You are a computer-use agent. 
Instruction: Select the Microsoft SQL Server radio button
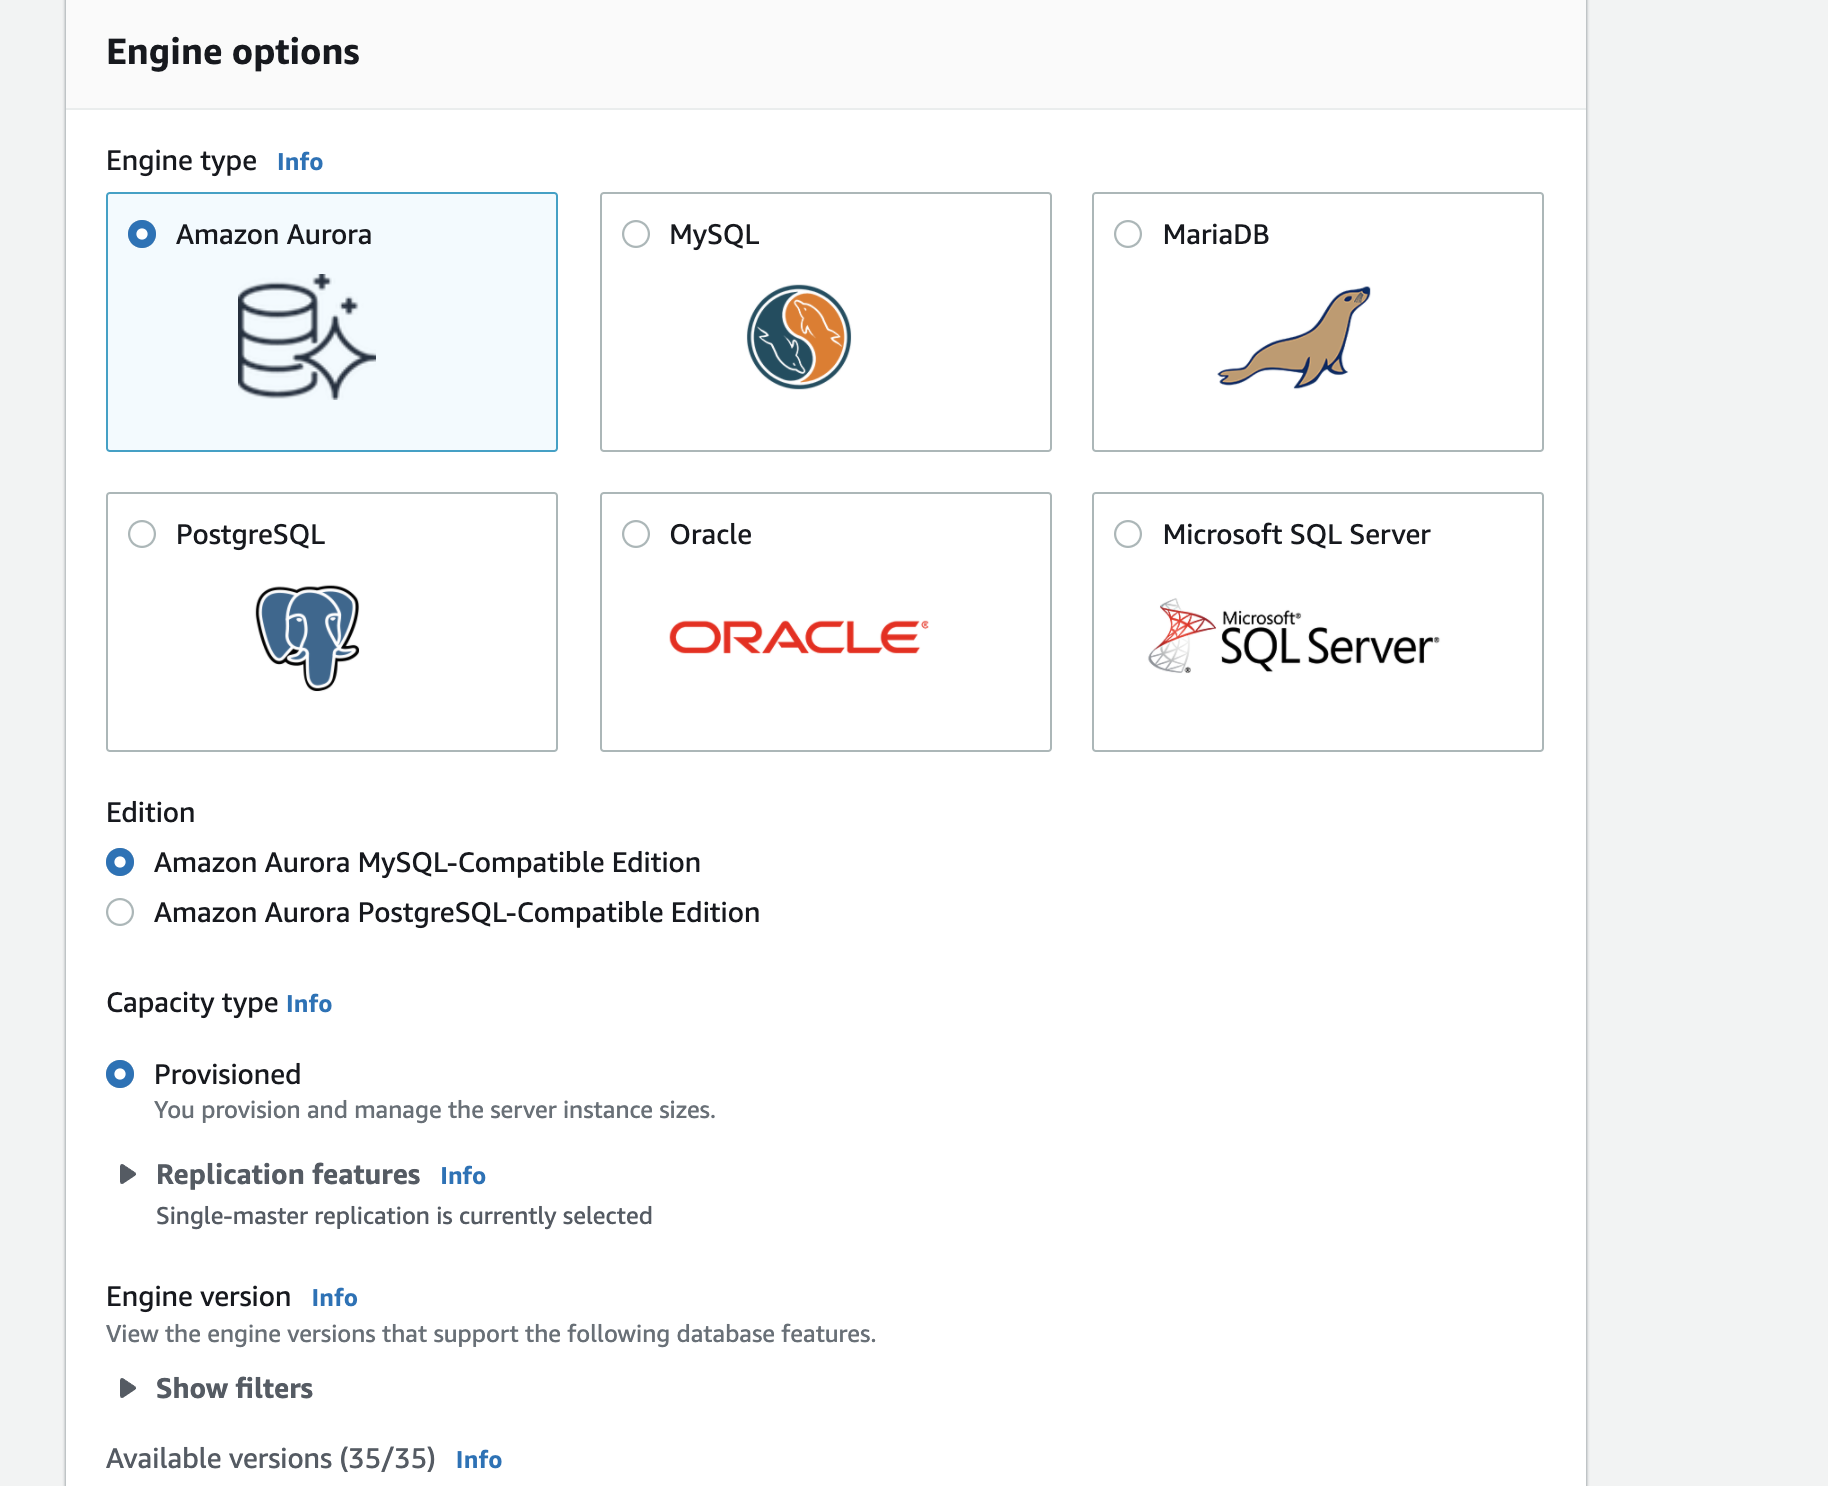pyautogui.click(x=1128, y=534)
